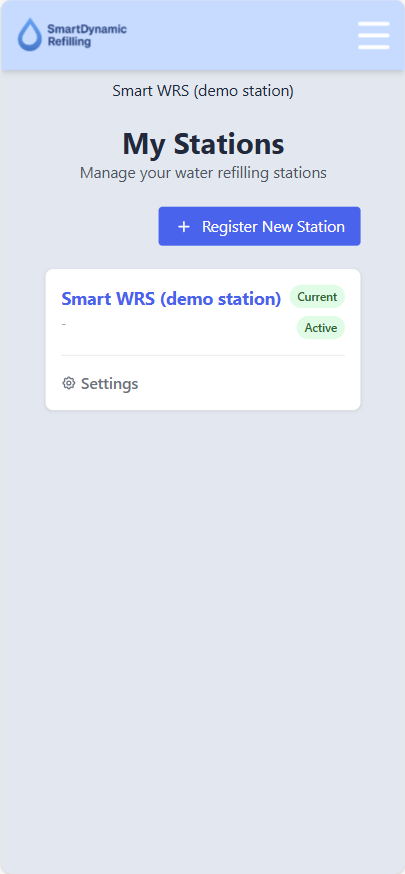Screen dimensions: 405x874
Task: Click the plus icon in Register button
Action: (x=183, y=227)
